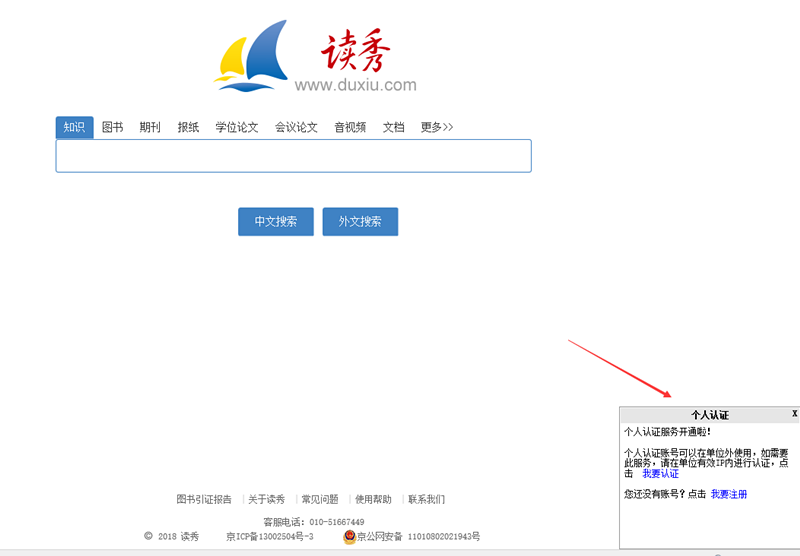Switch to the 学位论文 tab
The image size is (800, 556).
[x=237, y=127]
